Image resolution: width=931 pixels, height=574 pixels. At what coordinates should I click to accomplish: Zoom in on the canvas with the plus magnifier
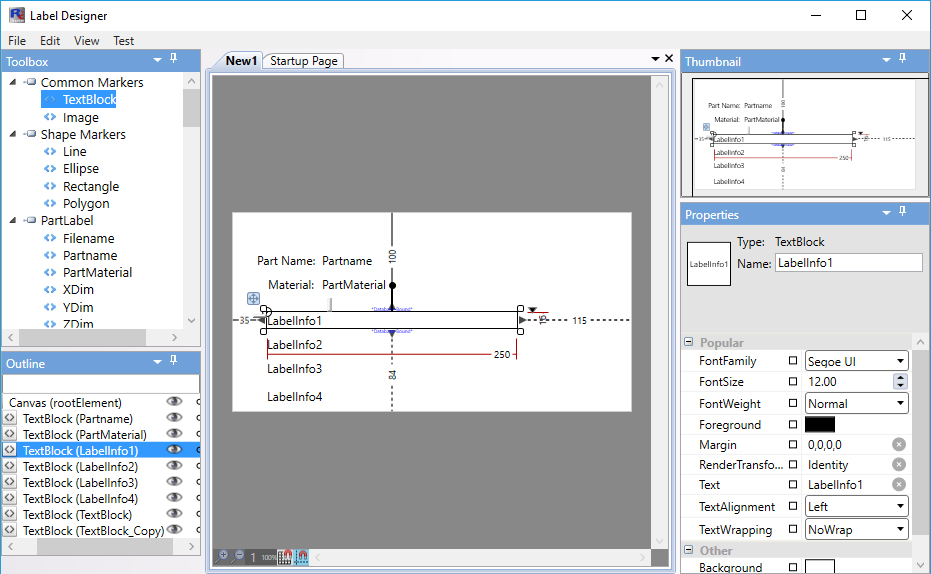222,556
